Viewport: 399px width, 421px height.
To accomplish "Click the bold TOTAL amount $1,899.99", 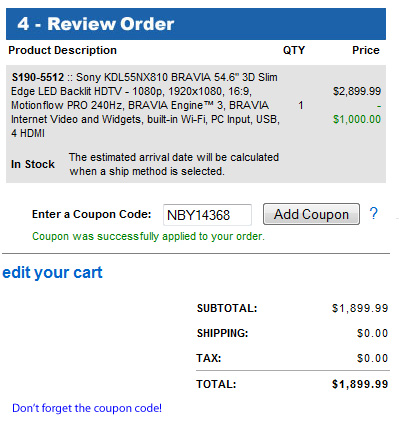I will coord(360,384).
